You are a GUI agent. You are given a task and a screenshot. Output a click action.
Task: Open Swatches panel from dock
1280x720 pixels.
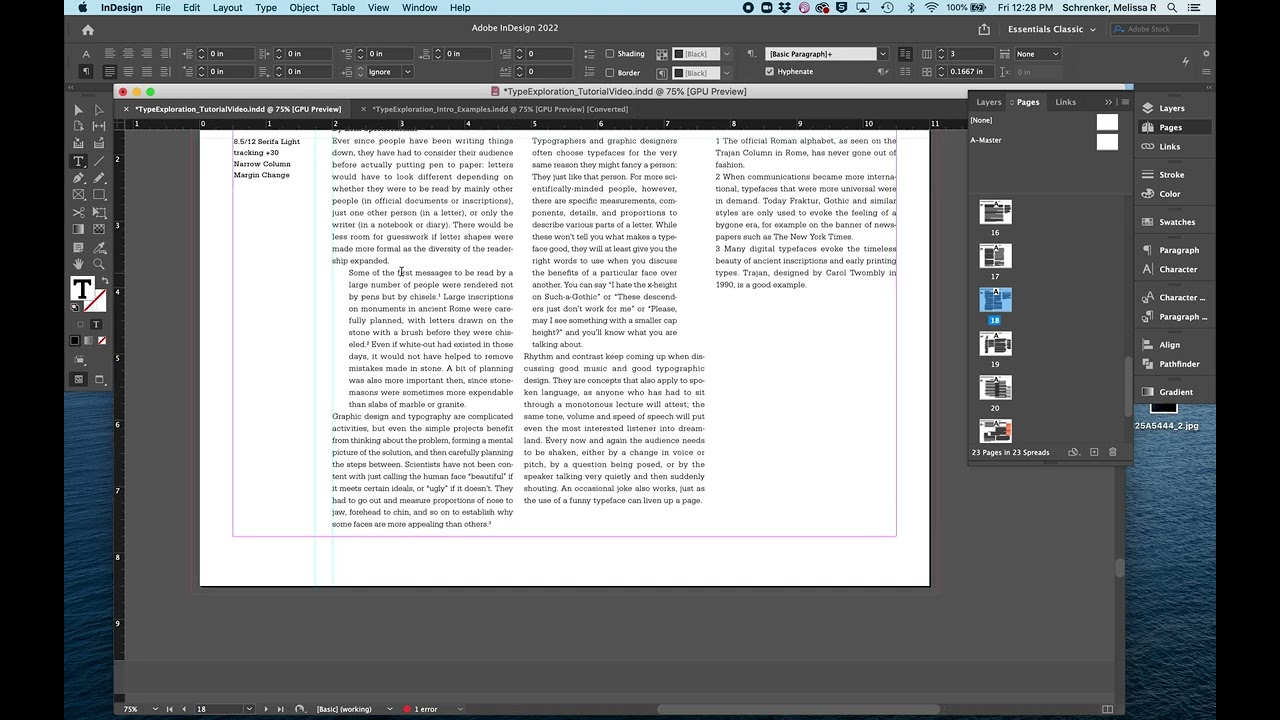pyautogui.click(x=1176, y=222)
